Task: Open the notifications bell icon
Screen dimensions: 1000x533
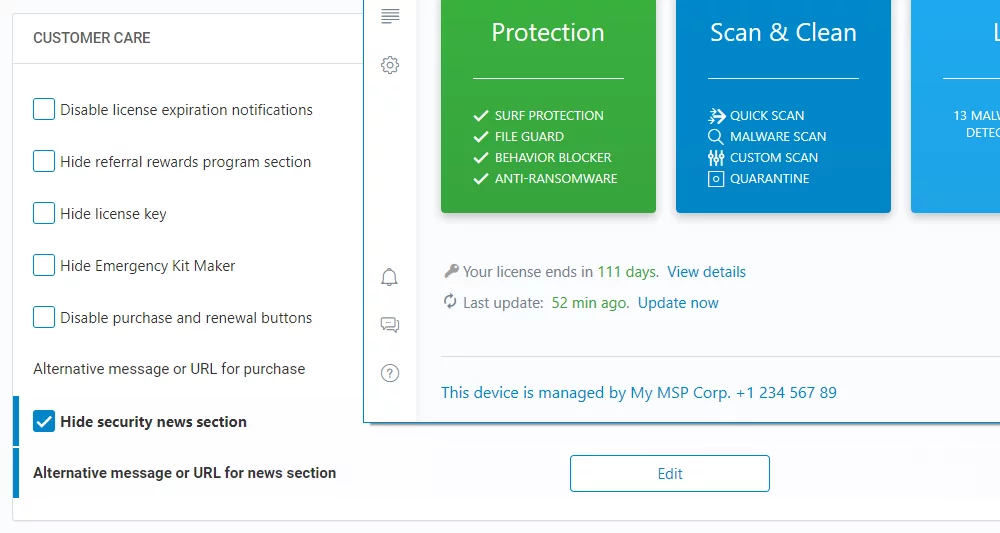Action: (390, 277)
